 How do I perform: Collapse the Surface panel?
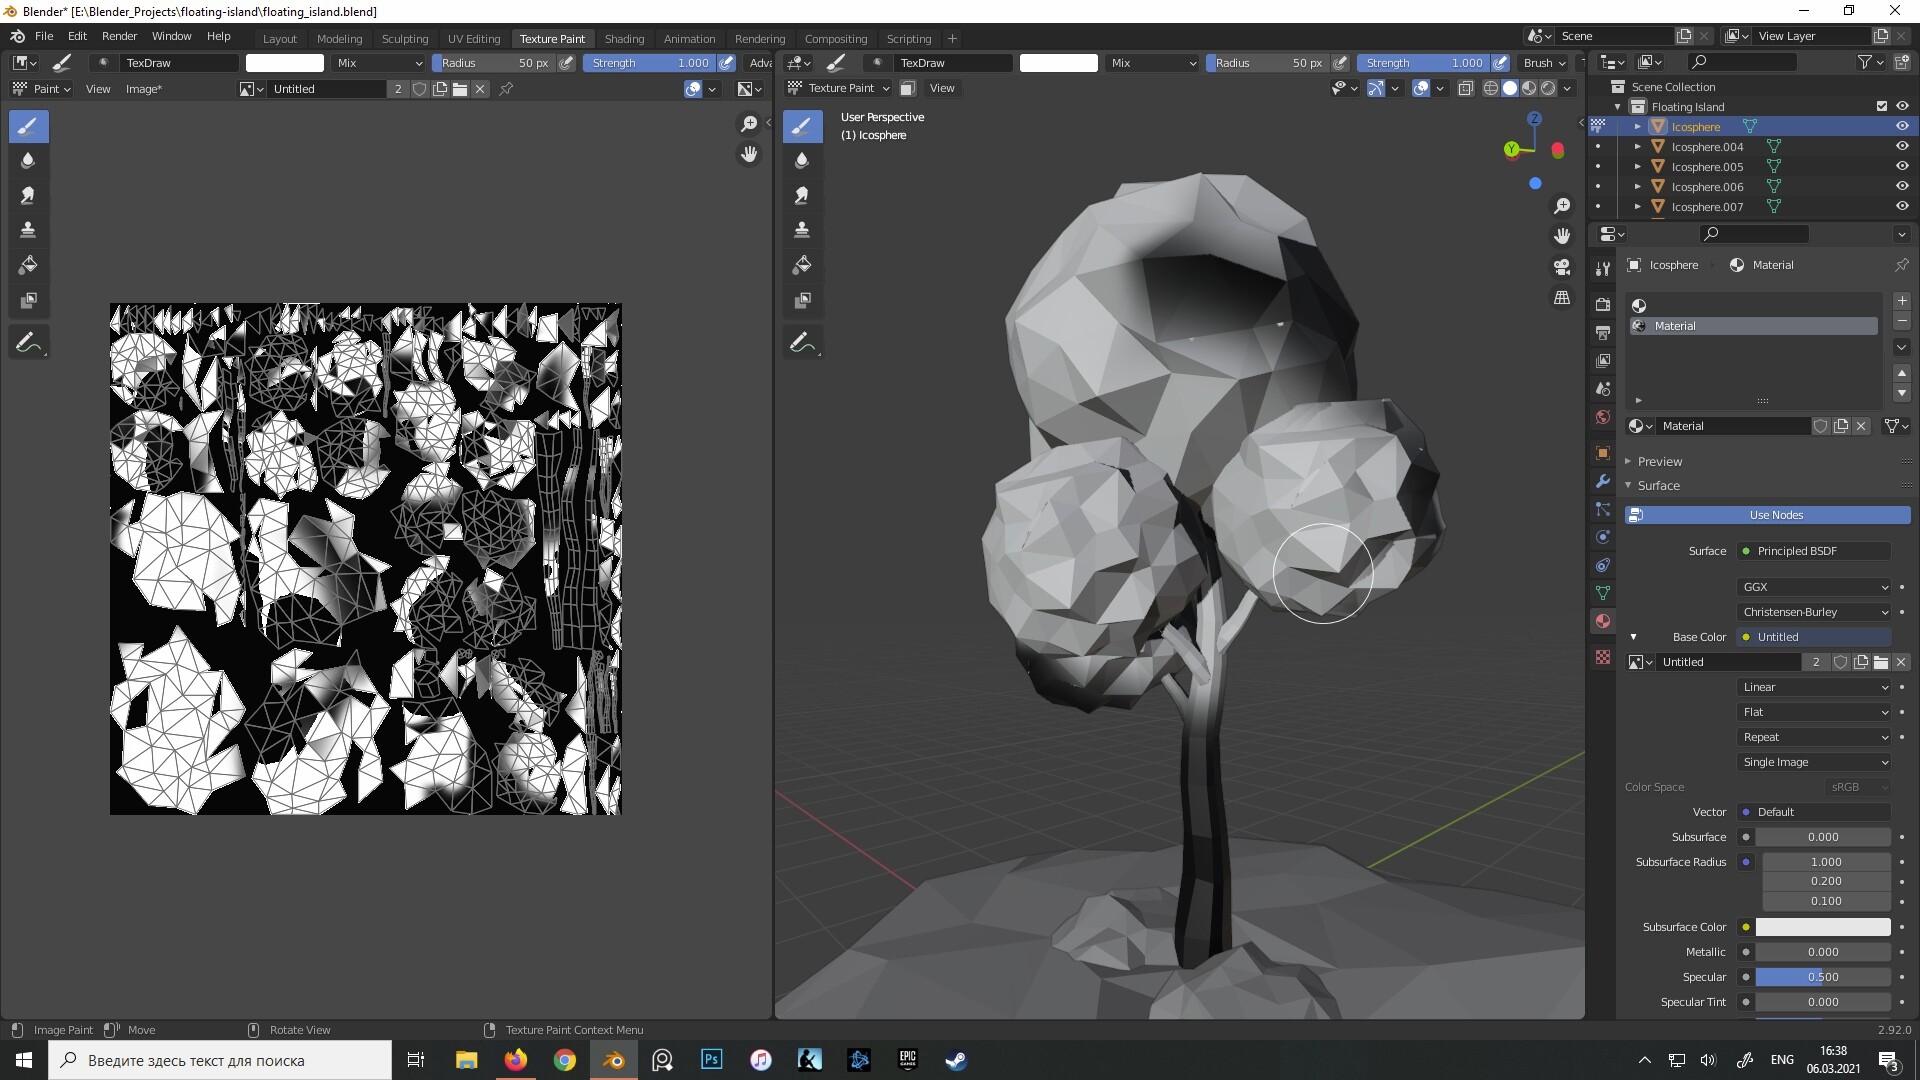1658,486
